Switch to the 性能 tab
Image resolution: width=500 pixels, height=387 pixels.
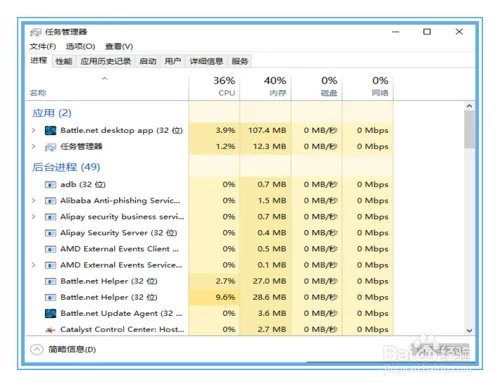pos(64,61)
